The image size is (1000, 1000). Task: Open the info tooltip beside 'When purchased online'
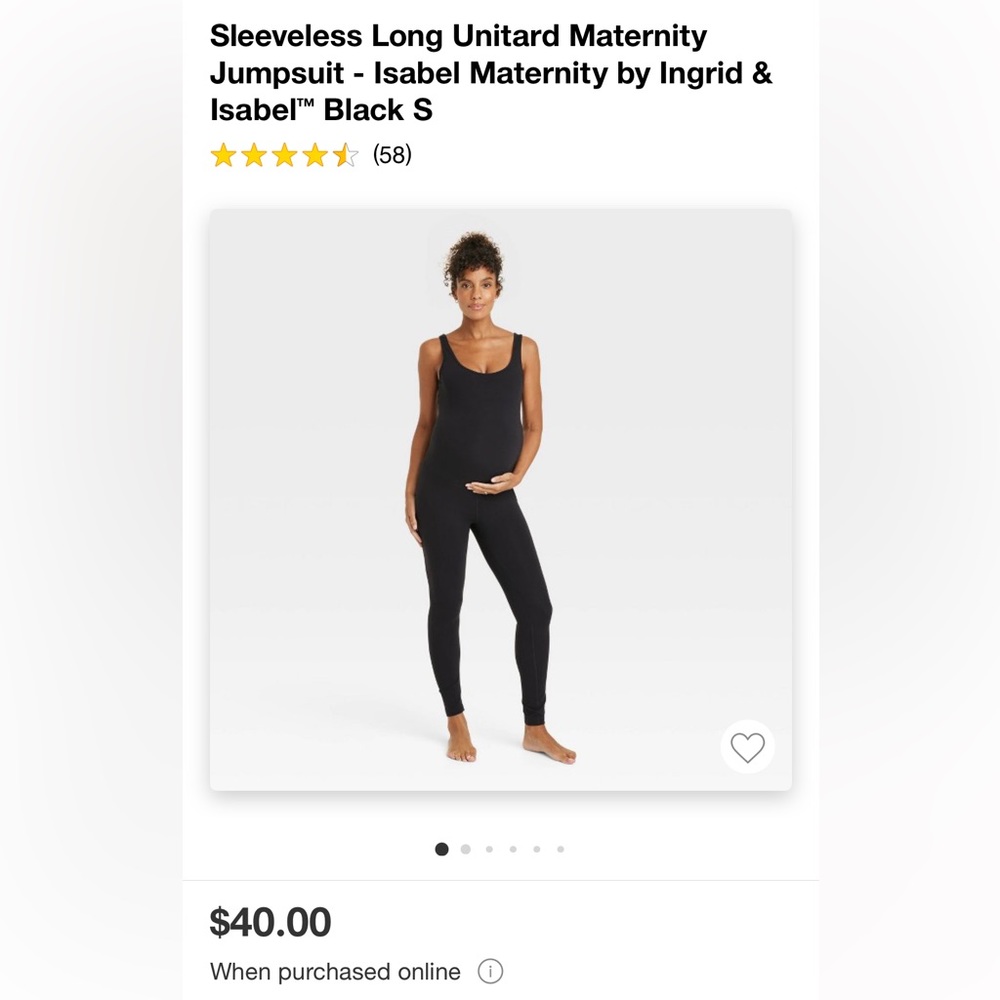[489, 972]
